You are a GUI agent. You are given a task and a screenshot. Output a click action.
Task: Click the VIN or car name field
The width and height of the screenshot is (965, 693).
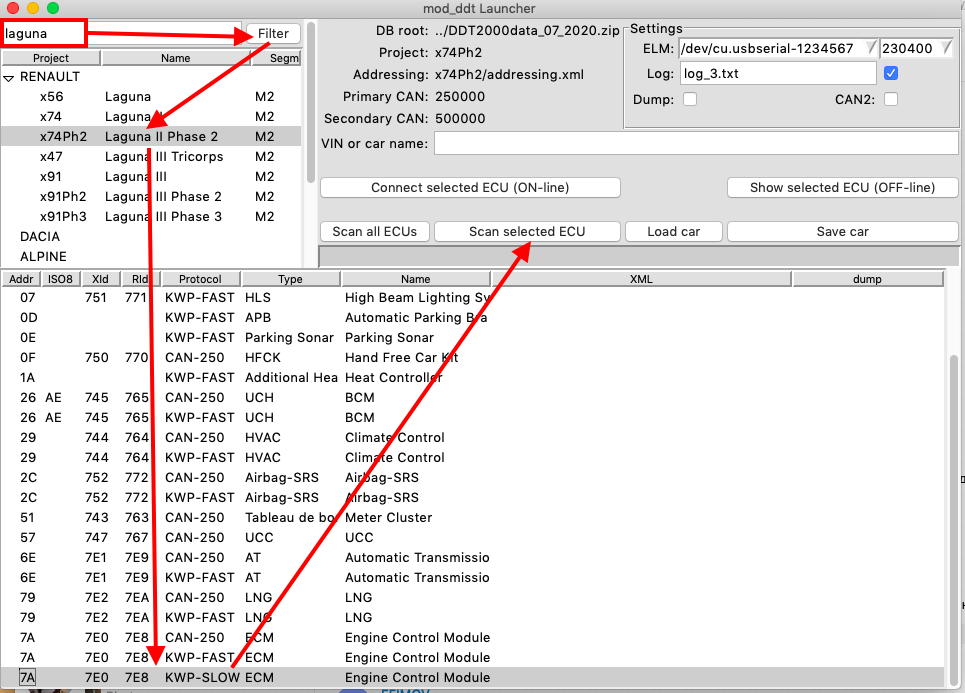coord(695,143)
